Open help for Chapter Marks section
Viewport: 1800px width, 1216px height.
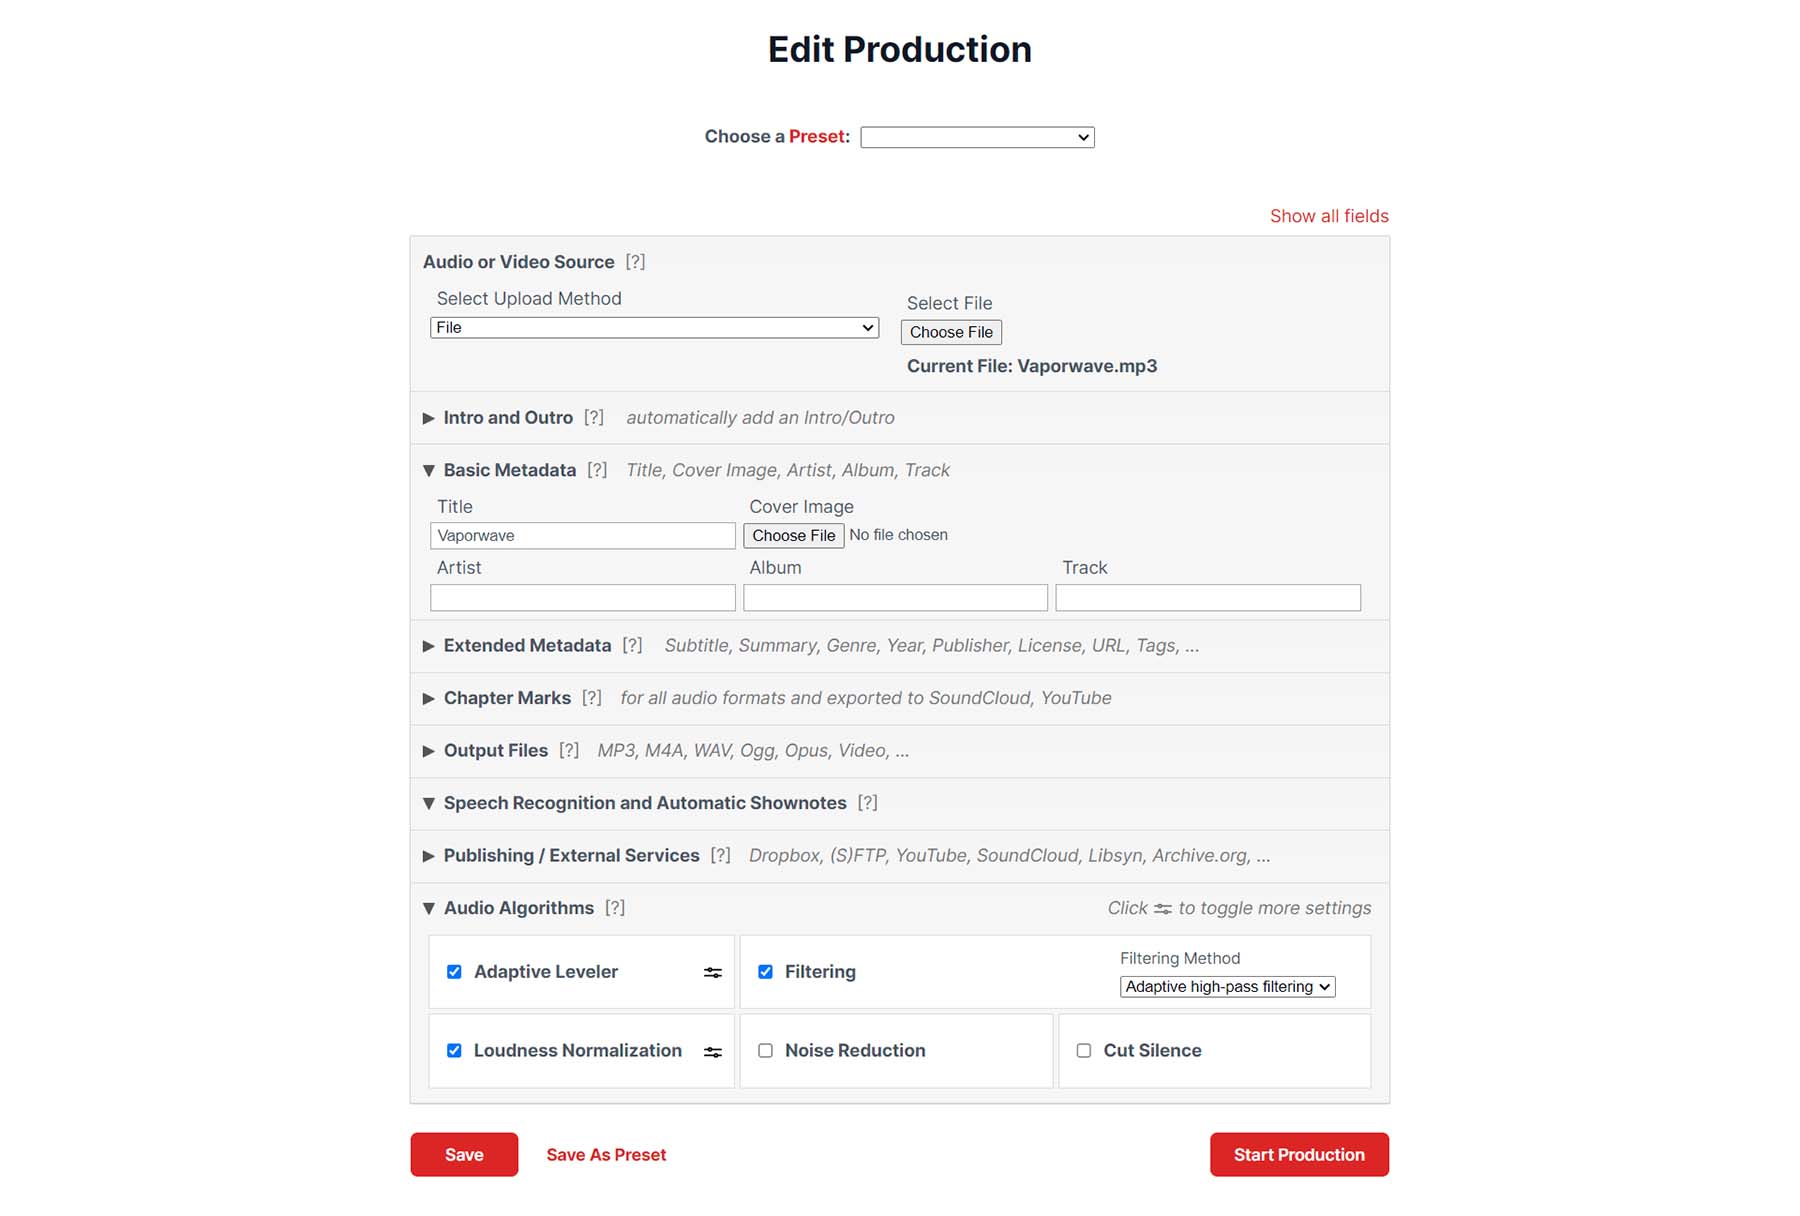pyautogui.click(x=594, y=698)
